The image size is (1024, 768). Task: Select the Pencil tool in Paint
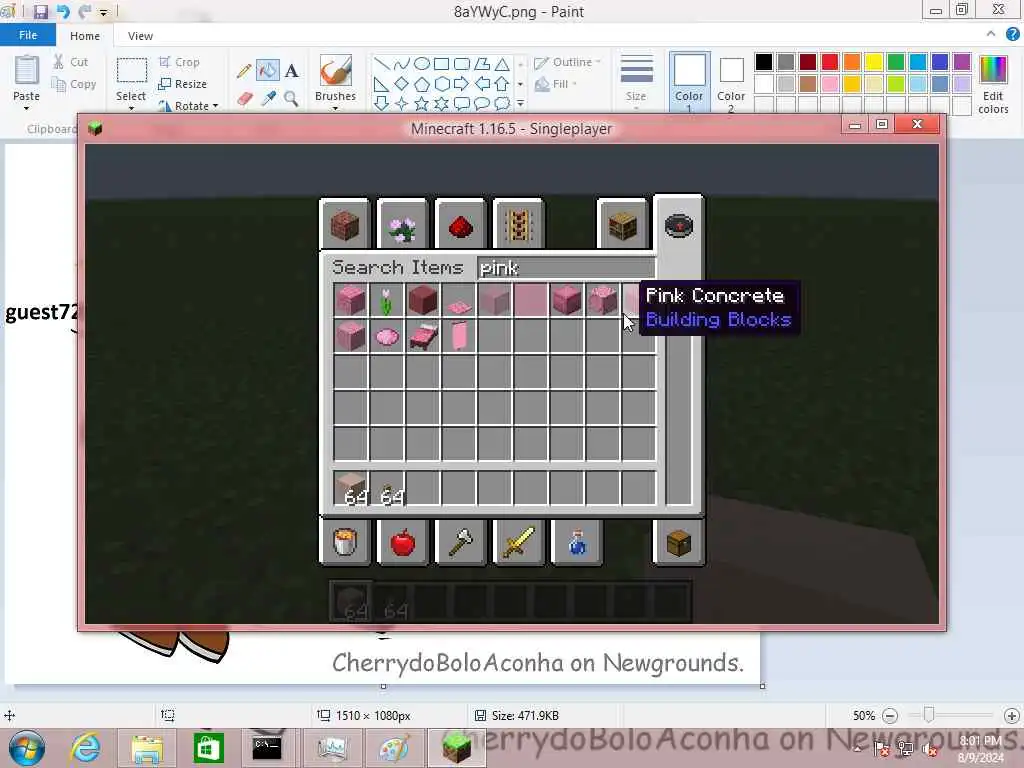pos(245,71)
